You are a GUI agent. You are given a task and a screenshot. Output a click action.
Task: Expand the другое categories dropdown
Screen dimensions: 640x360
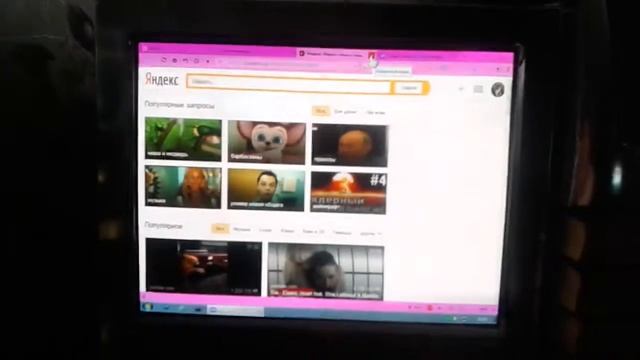(x=370, y=234)
